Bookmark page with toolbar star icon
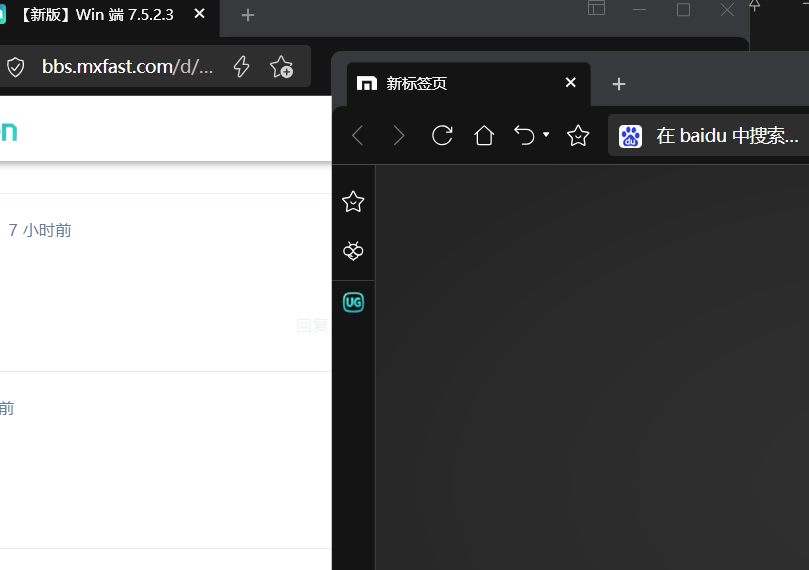 pyautogui.click(x=578, y=136)
